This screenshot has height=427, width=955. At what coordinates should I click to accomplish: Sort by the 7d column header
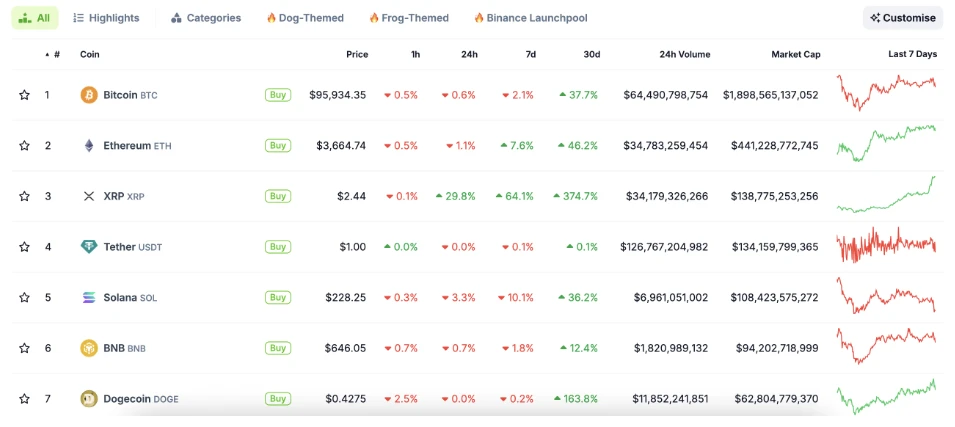click(530, 54)
